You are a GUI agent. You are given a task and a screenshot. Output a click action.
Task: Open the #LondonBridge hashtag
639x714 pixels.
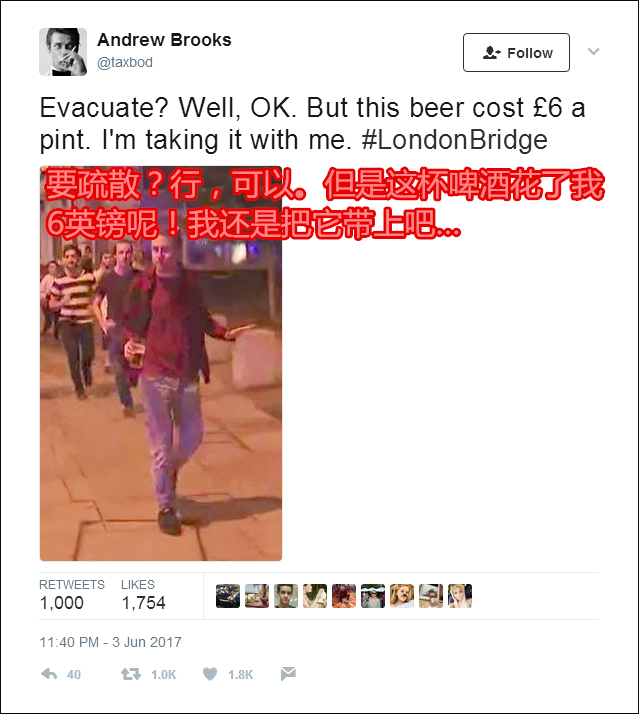[x=455, y=140]
